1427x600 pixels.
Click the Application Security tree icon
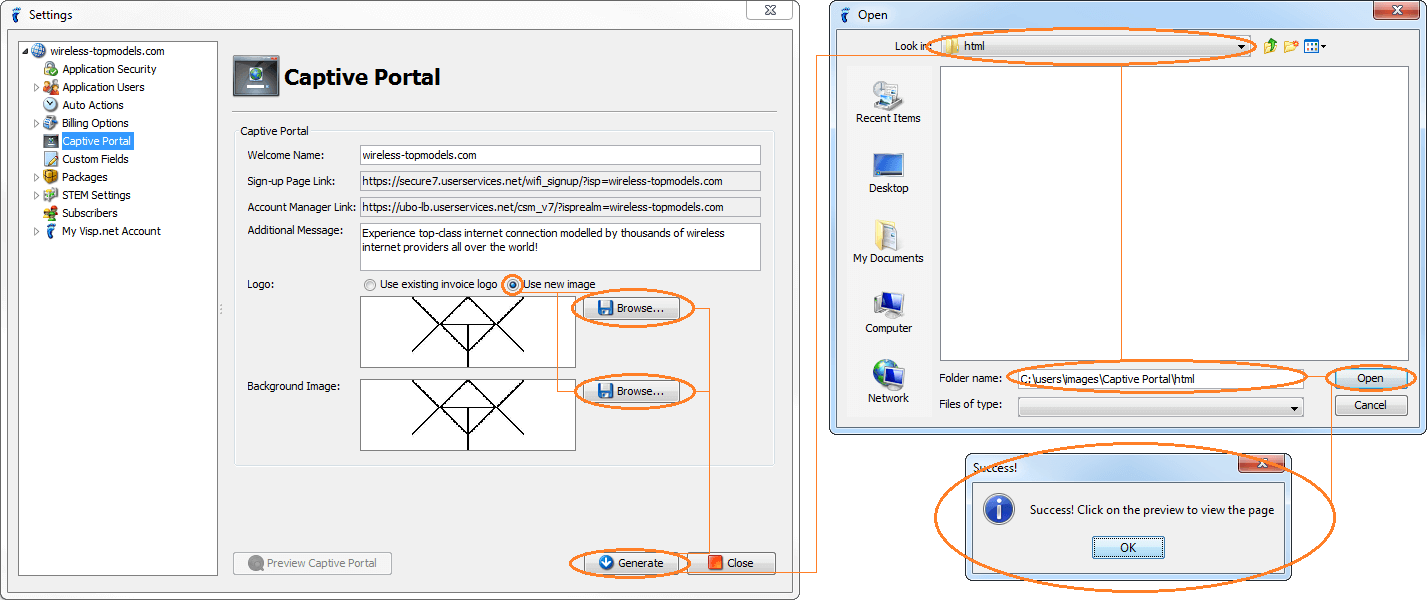(51, 69)
